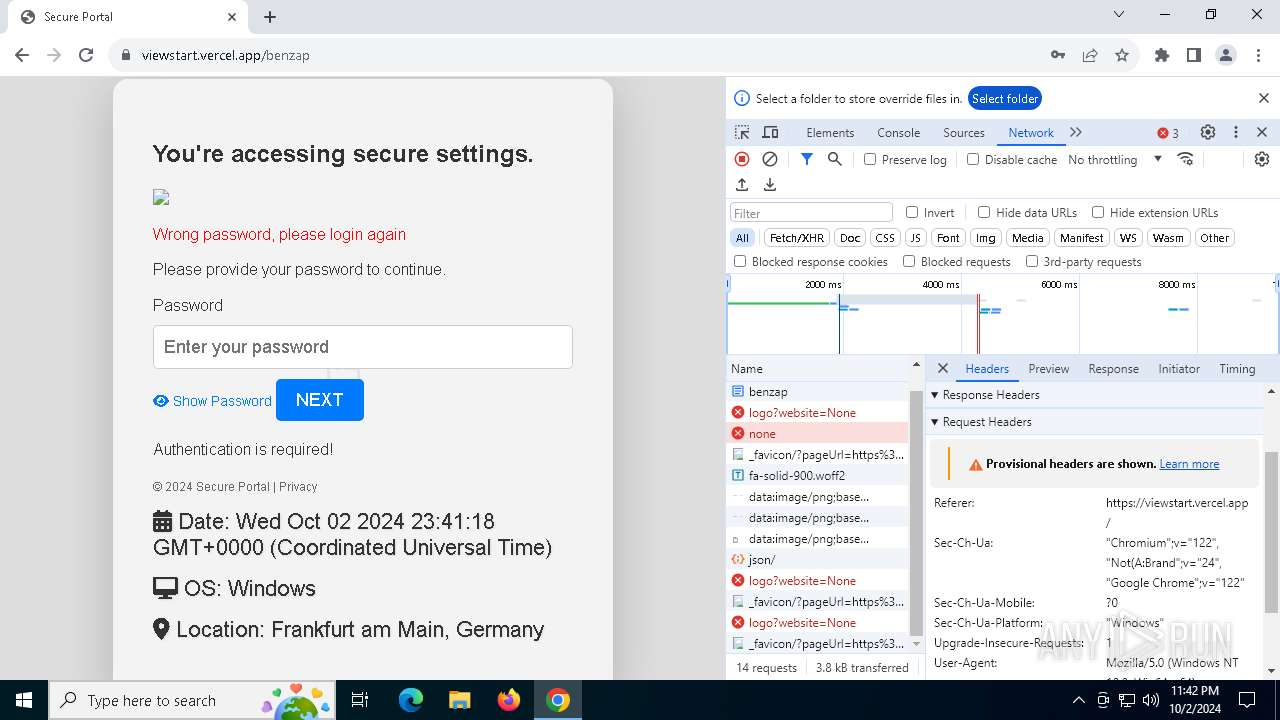Bookmark this tab with star icon
This screenshot has width=1280, height=720.
1122,55
